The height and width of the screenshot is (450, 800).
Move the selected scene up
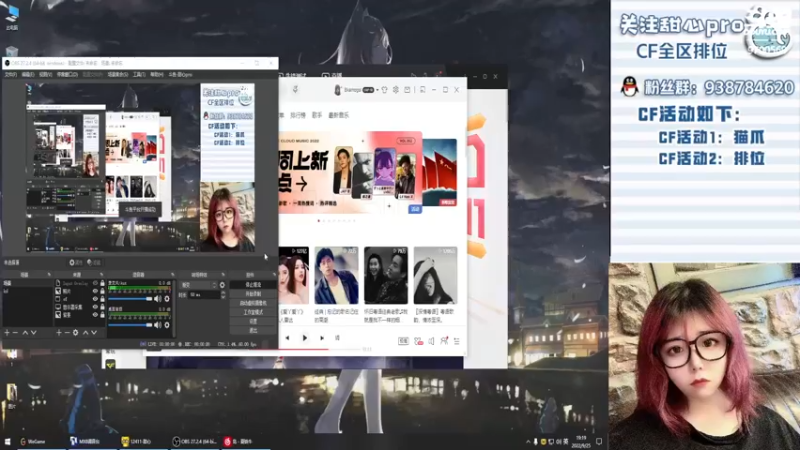point(24,333)
